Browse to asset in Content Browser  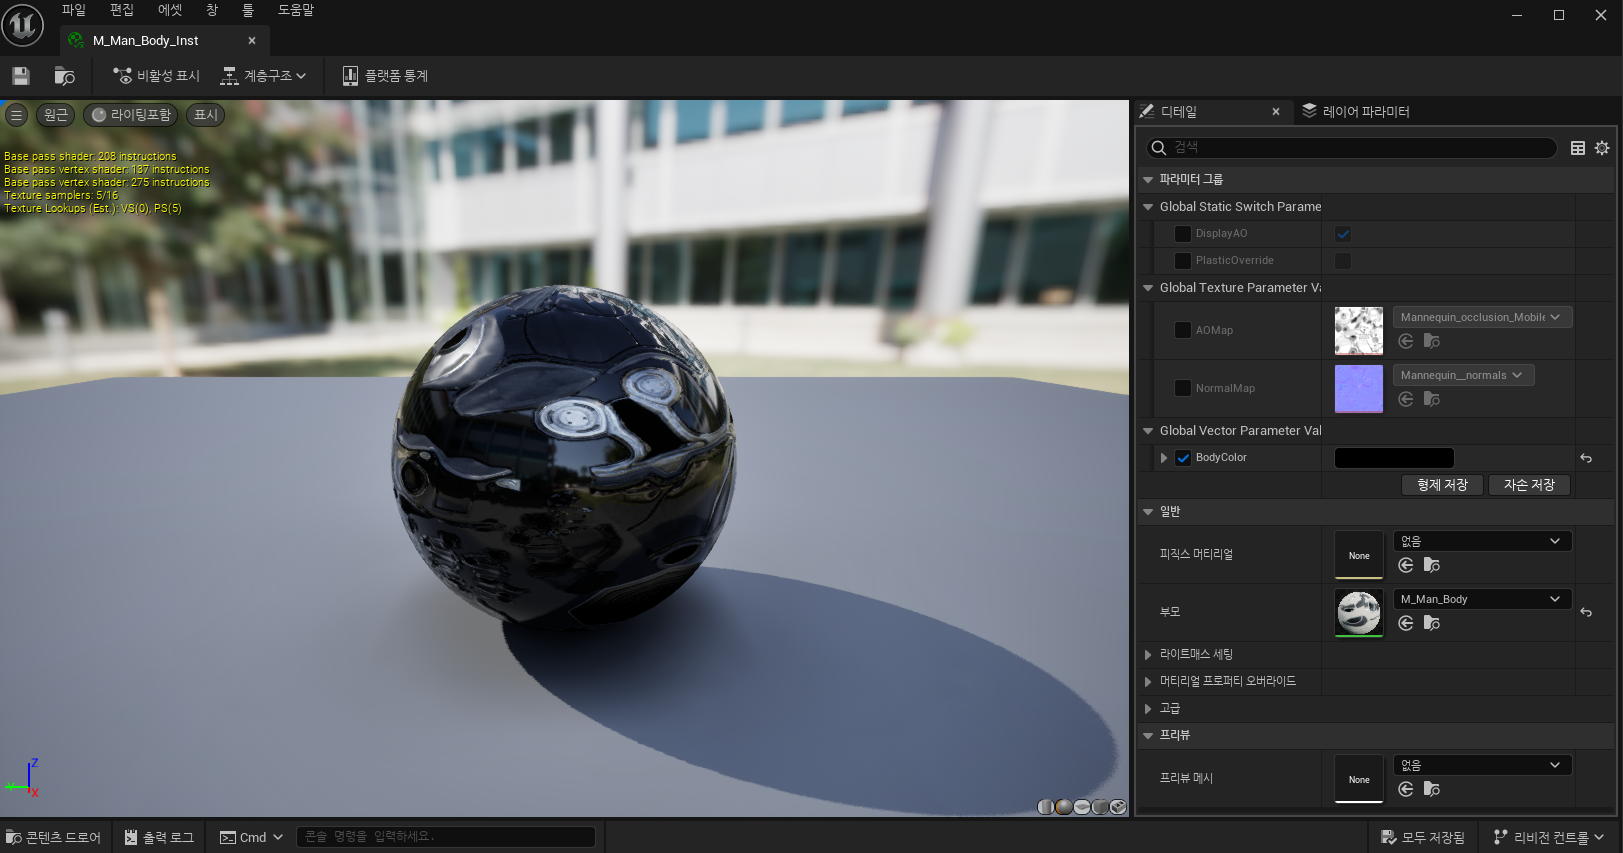65,76
